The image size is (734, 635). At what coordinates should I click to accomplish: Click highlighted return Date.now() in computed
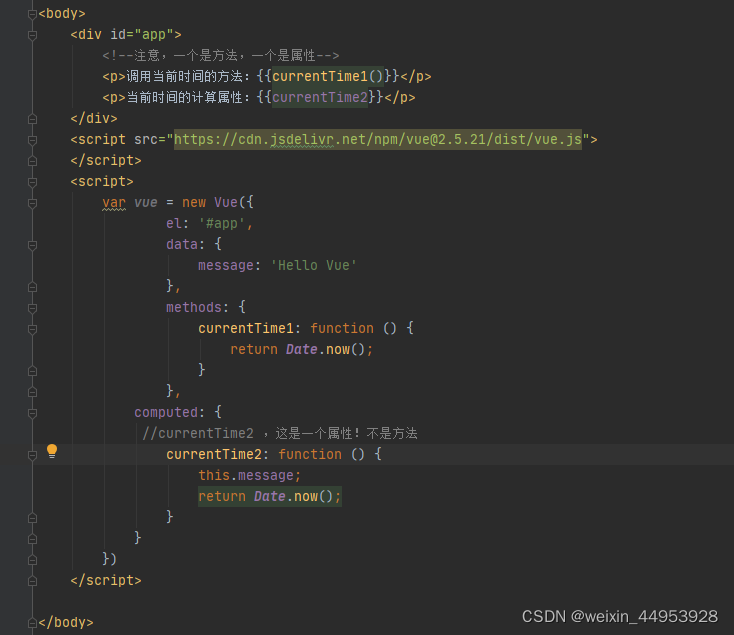[x=270, y=496]
